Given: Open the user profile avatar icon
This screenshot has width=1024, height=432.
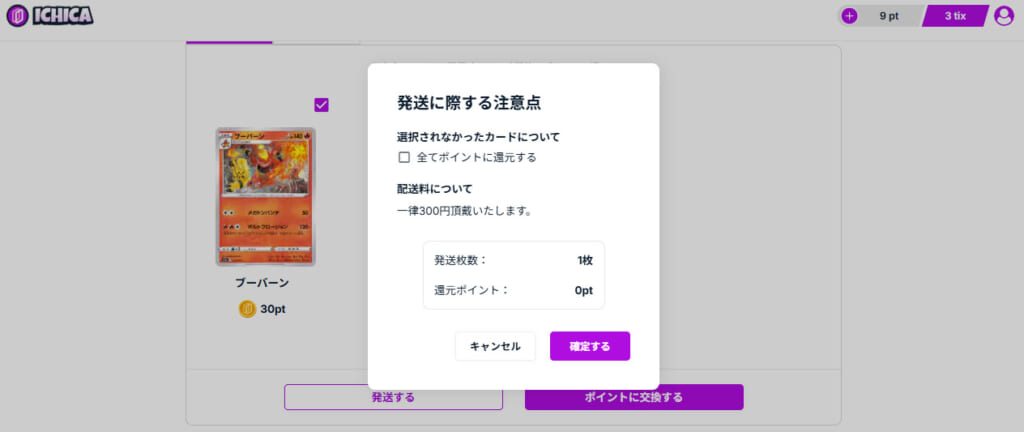Looking at the screenshot, I should click(1004, 16).
